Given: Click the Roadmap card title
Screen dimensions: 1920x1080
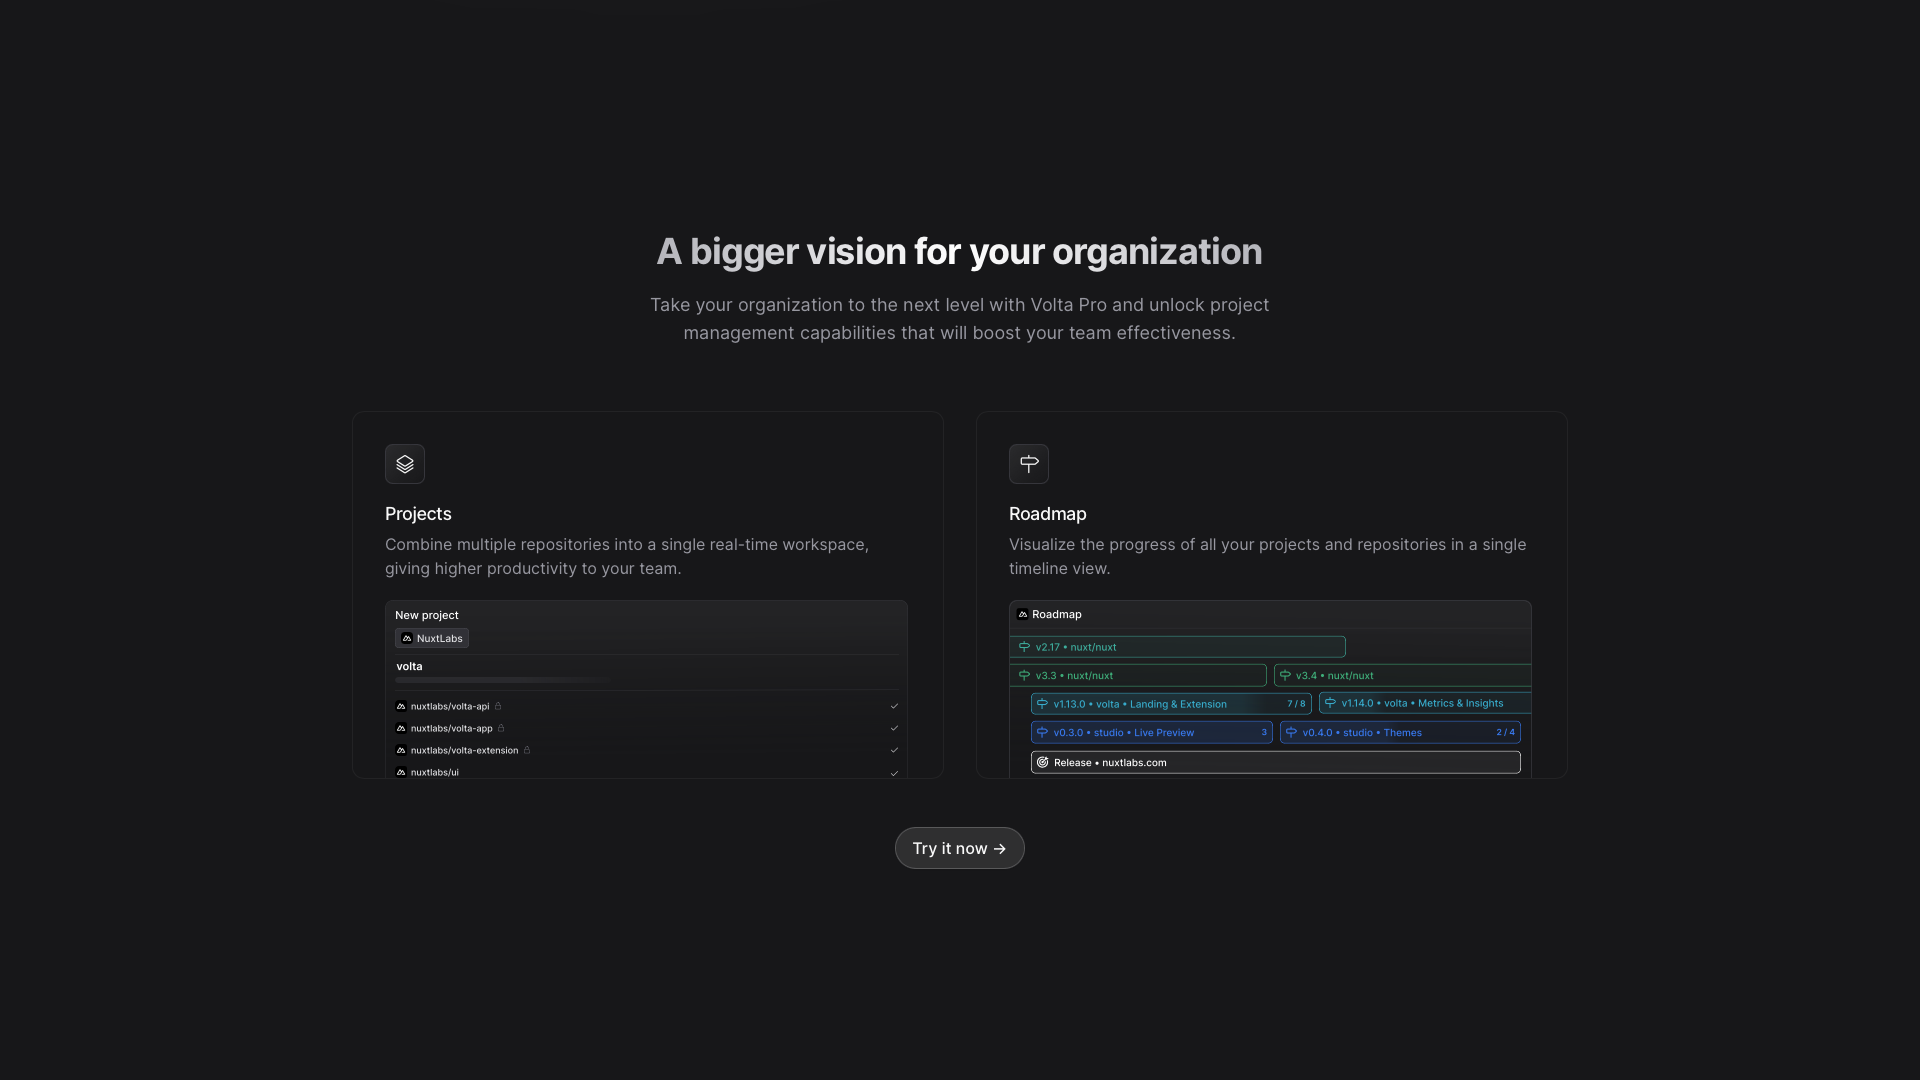Looking at the screenshot, I should [1047, 514].
